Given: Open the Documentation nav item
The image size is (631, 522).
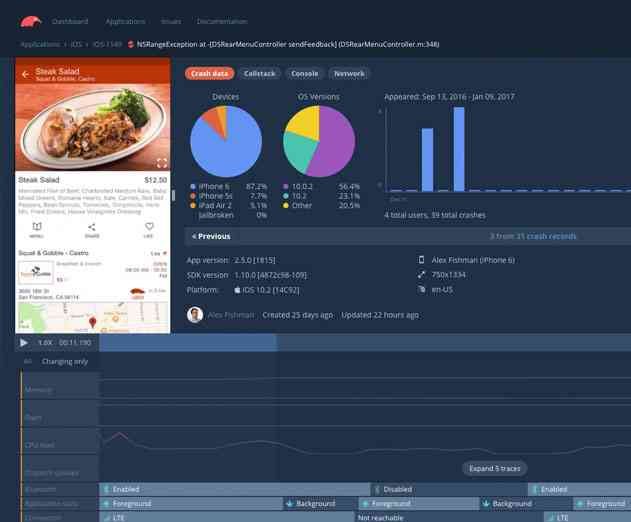Looking at the screenshot, I should click(222, 21).
